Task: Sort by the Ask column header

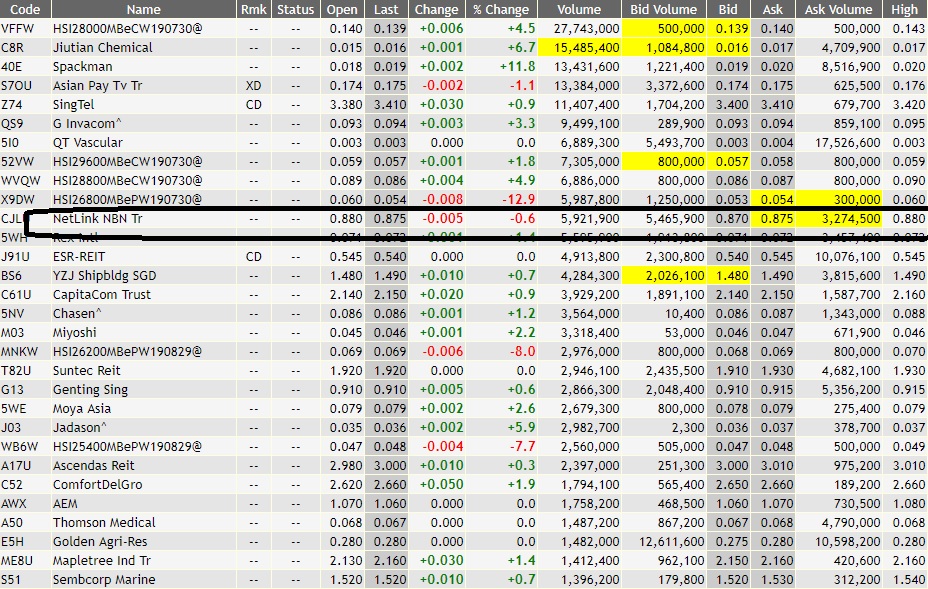Action: click(x=772, y=9)
